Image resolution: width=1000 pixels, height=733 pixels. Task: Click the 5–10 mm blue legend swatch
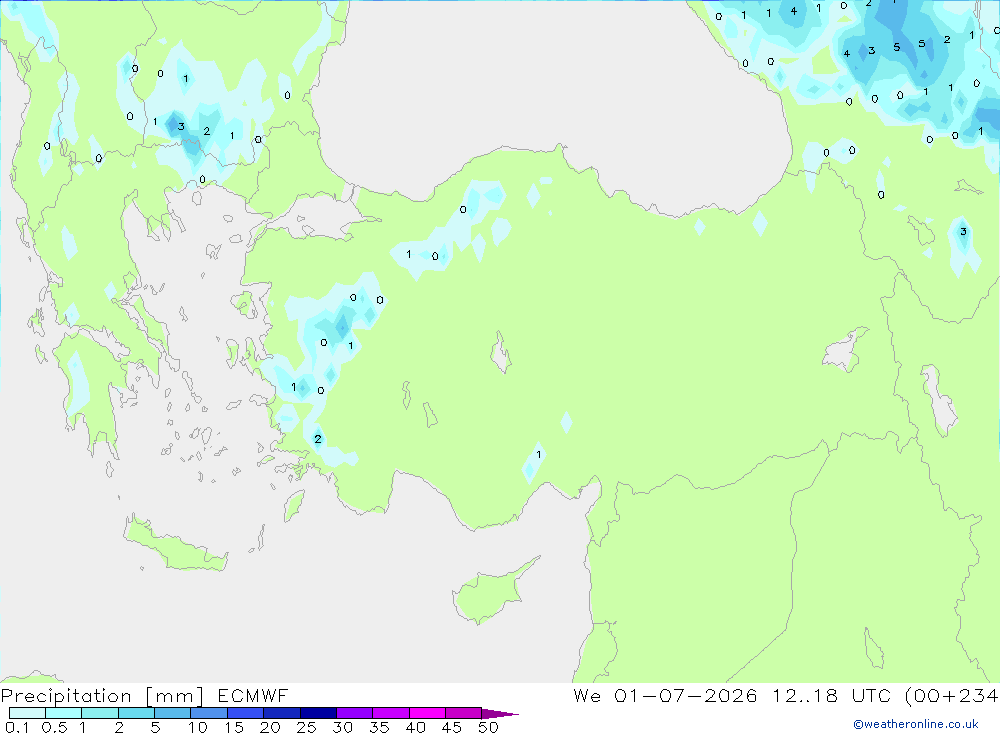[172, 713]
